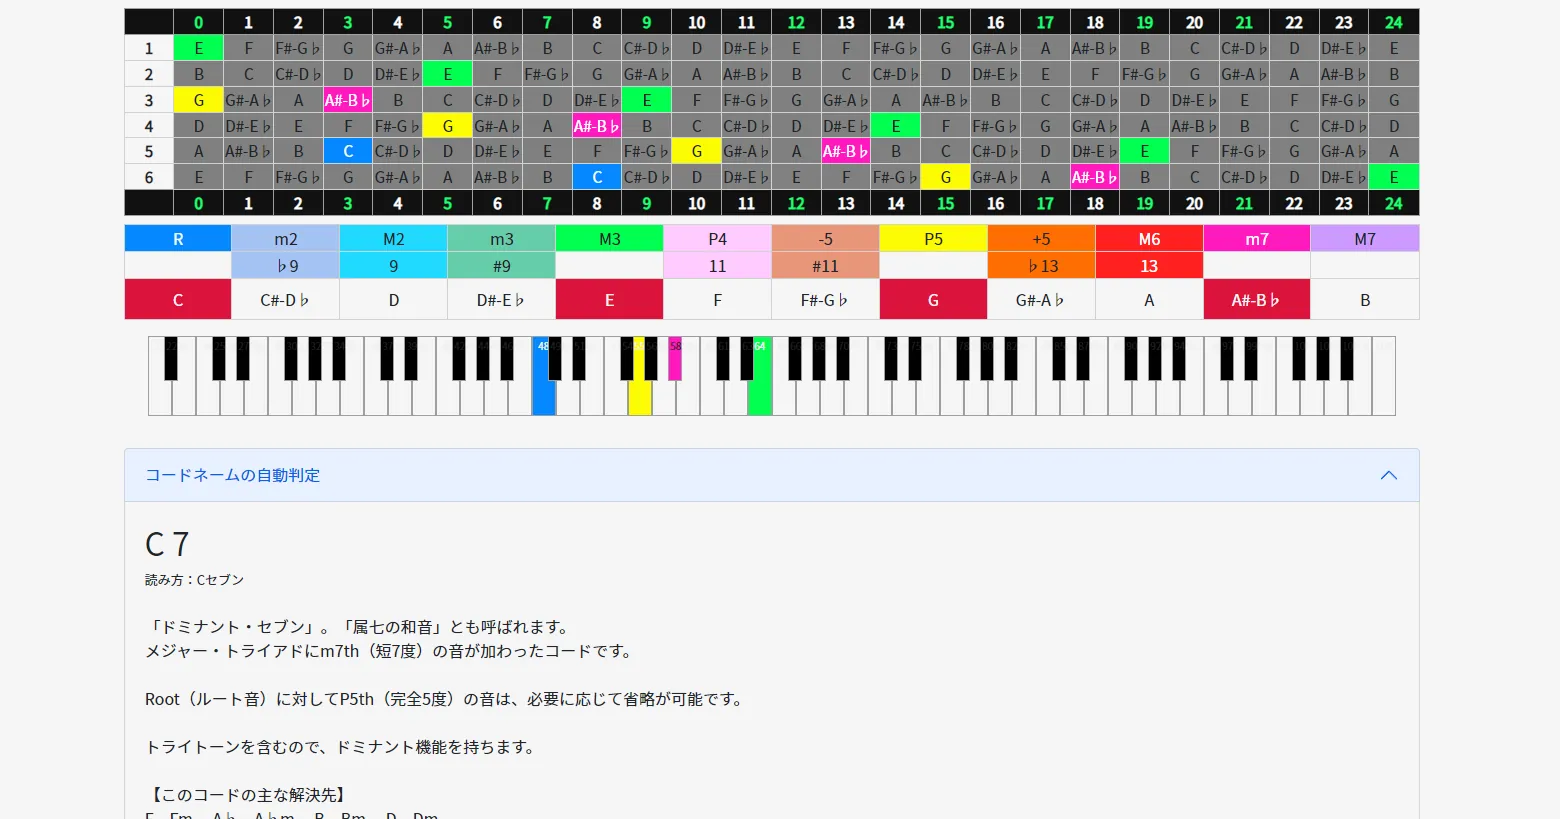Select the ♭13 tension cell
Screen dimensions: 1560x819
point(1042,266)
